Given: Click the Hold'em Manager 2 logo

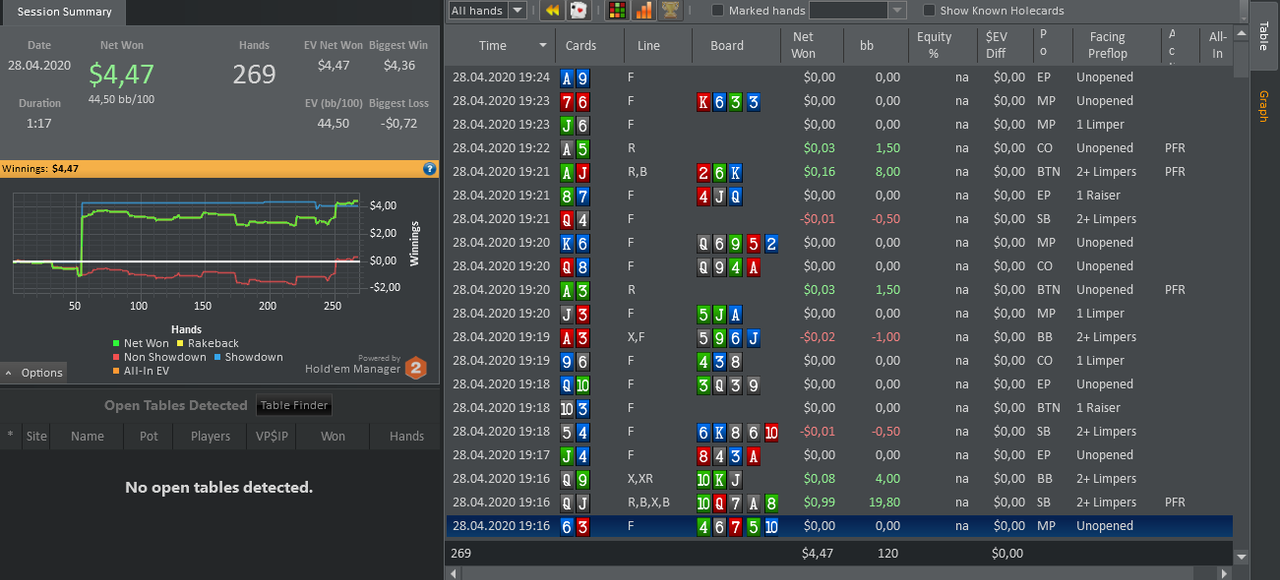Looking at the screenshot, I should click(x=416, y=368).
